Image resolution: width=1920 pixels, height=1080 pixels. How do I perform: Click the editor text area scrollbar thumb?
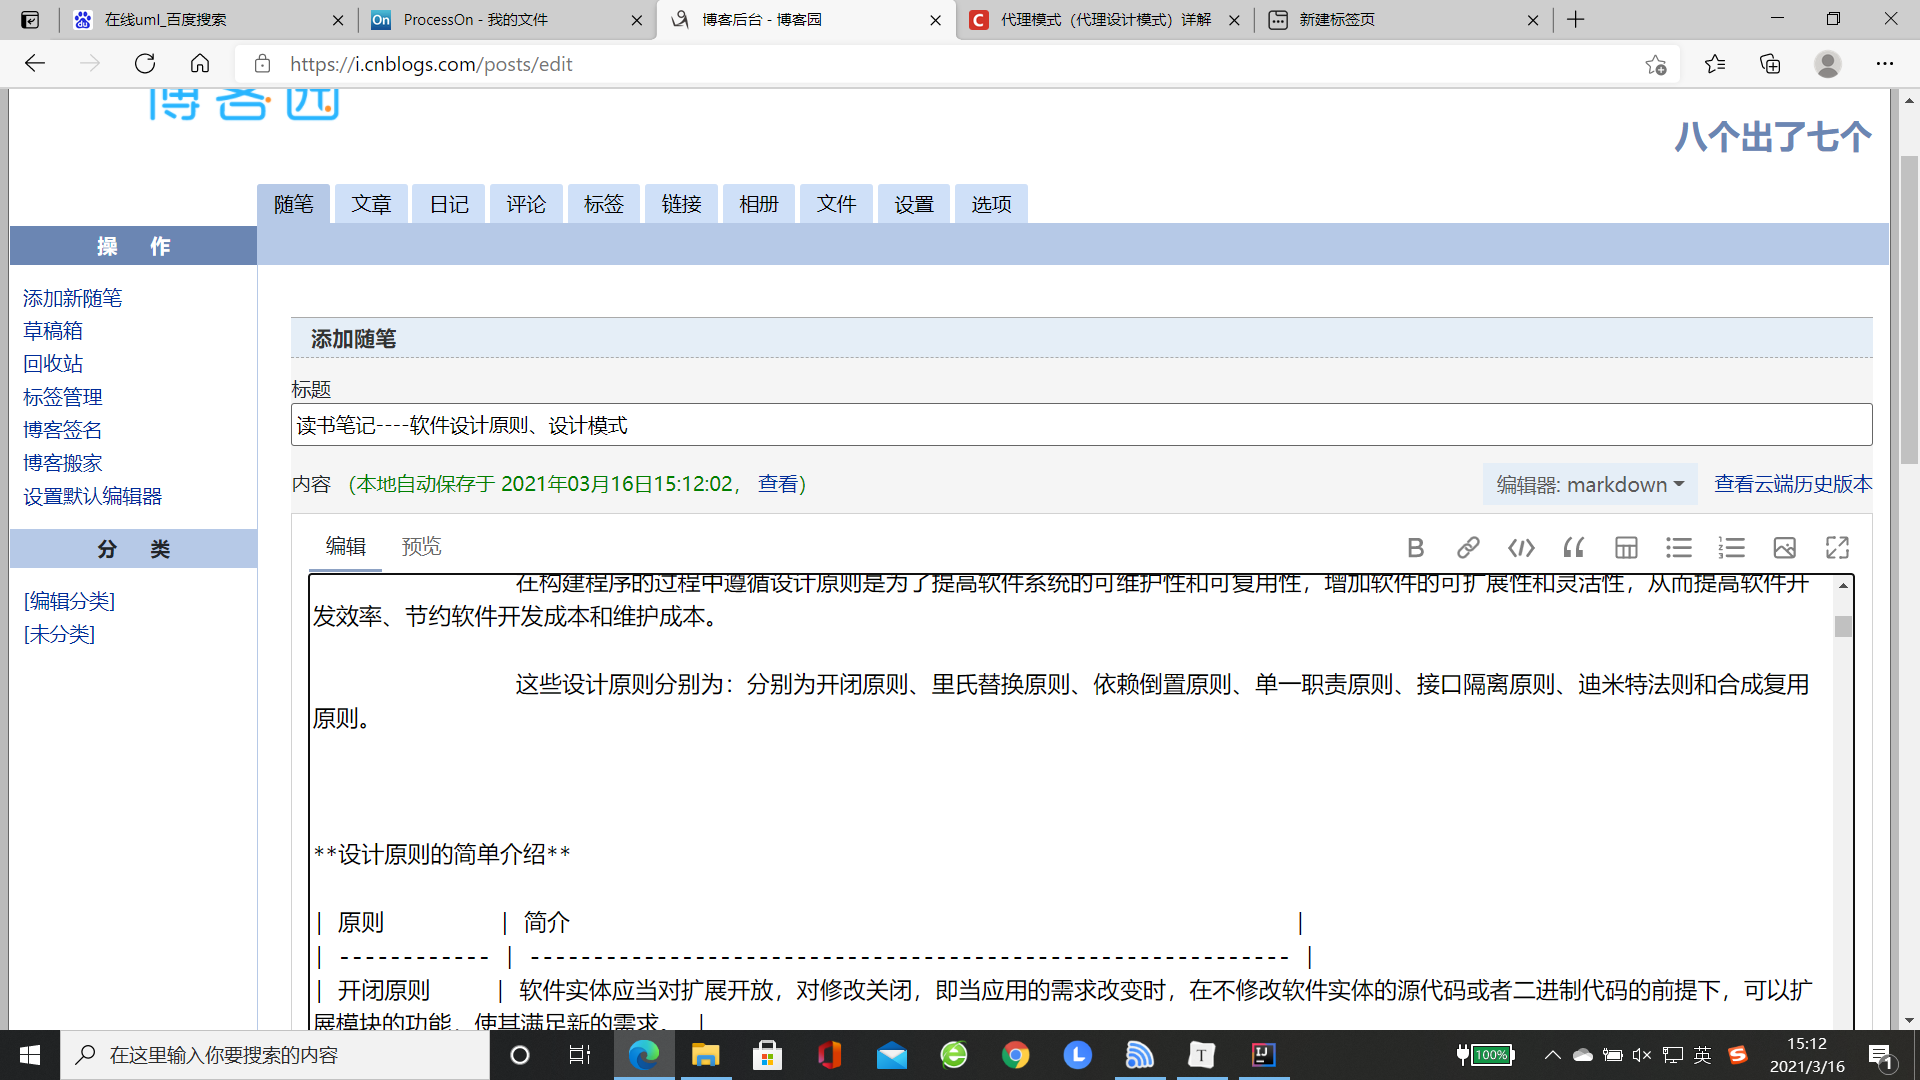tap(1843, 627)
